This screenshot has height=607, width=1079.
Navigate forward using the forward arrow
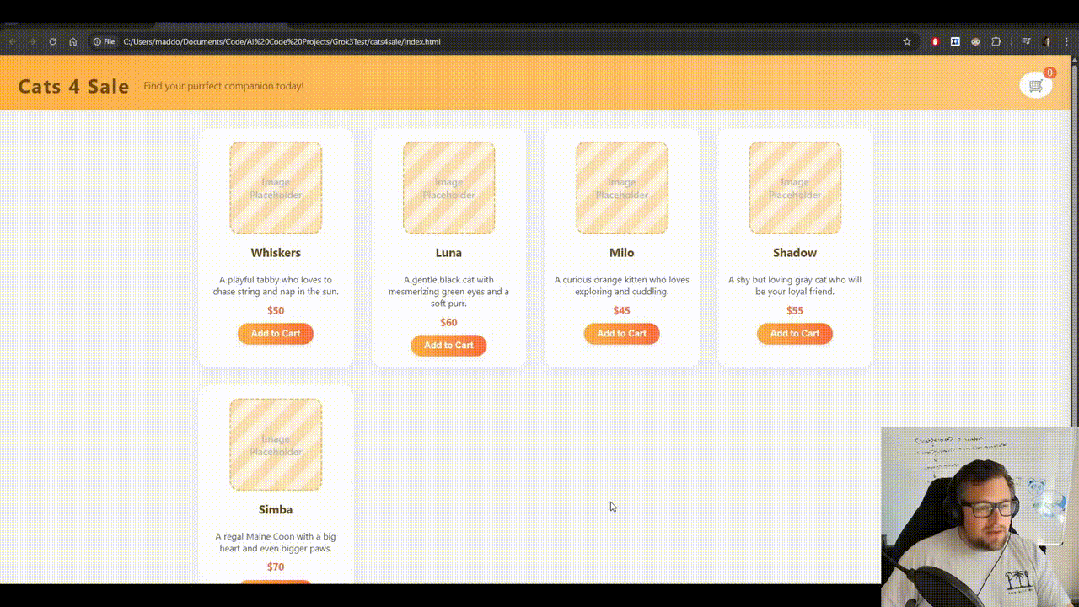[x=32, y=42]
